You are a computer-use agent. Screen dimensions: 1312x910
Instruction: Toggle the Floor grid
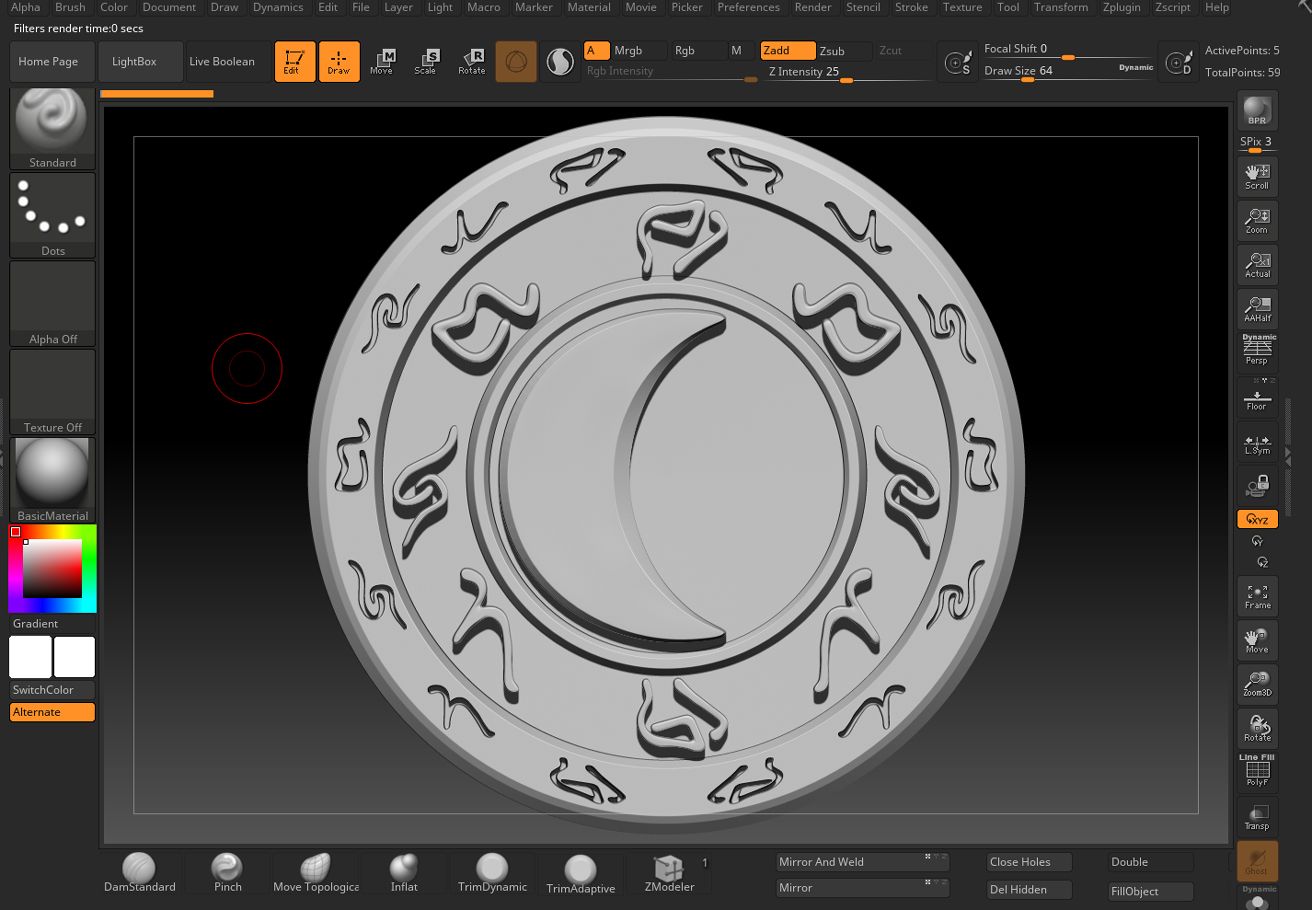point(1257,397)
